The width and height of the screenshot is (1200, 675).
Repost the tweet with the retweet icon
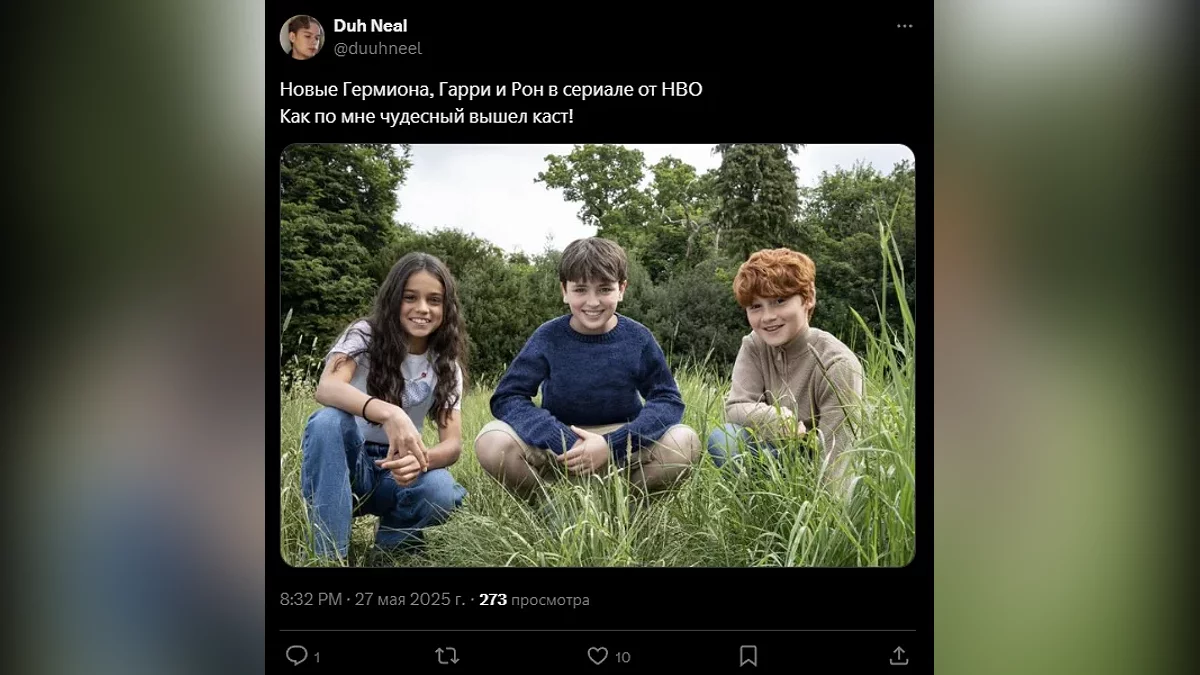coord(447,655)
